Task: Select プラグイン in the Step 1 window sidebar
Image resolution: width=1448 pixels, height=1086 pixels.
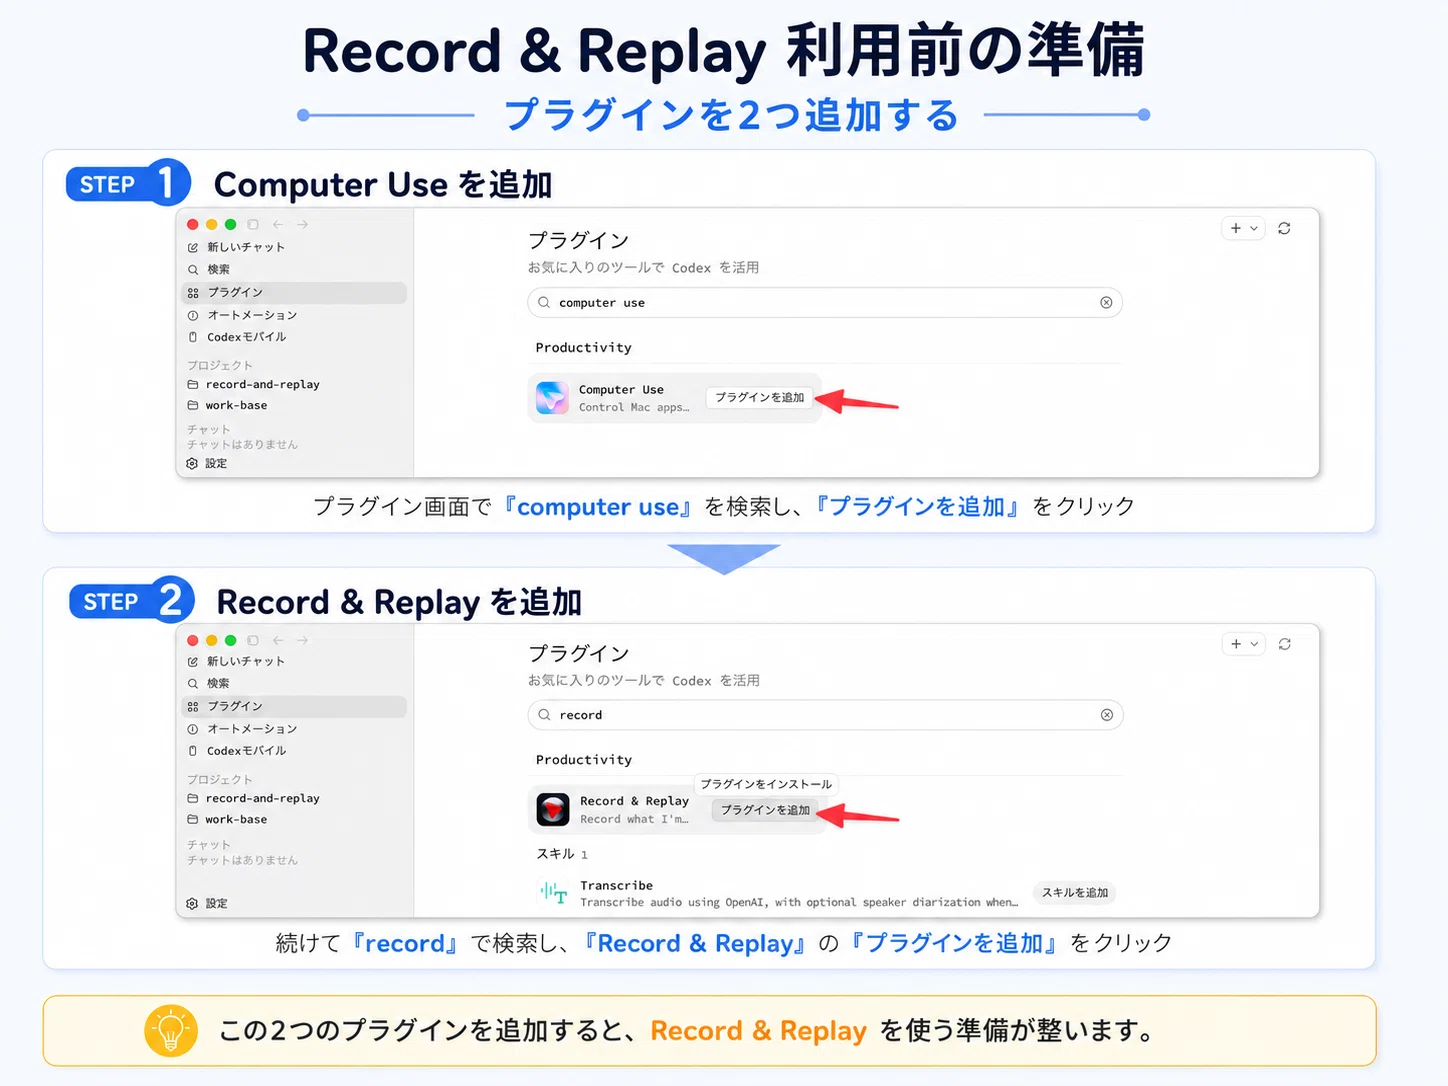Action: pos(294,292)
